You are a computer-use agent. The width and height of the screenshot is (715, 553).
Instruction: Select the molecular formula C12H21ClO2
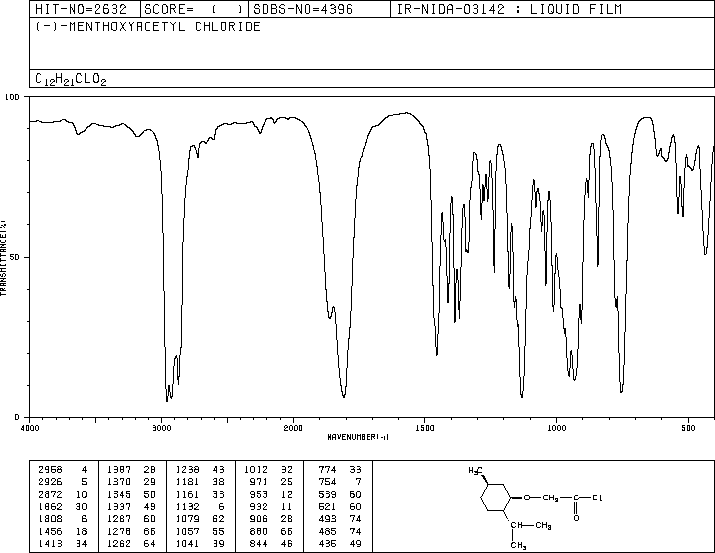[71, 79]
